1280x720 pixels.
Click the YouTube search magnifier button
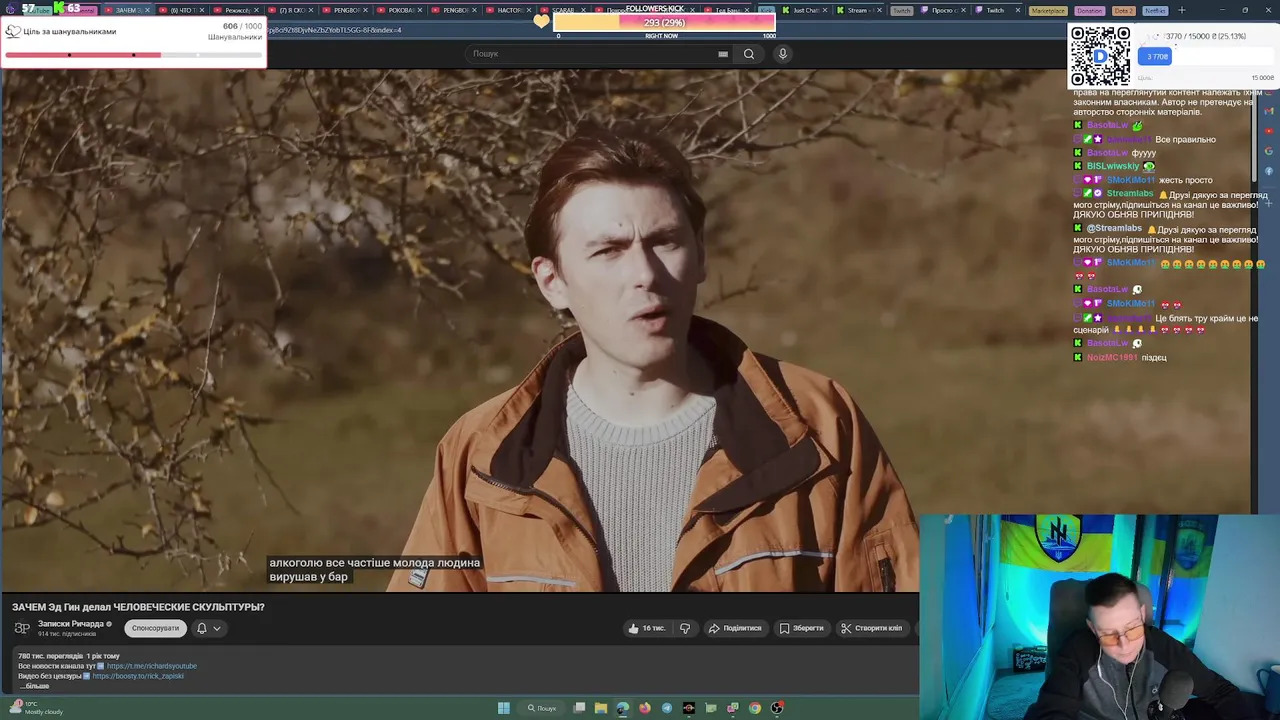[x=749, y=54]
